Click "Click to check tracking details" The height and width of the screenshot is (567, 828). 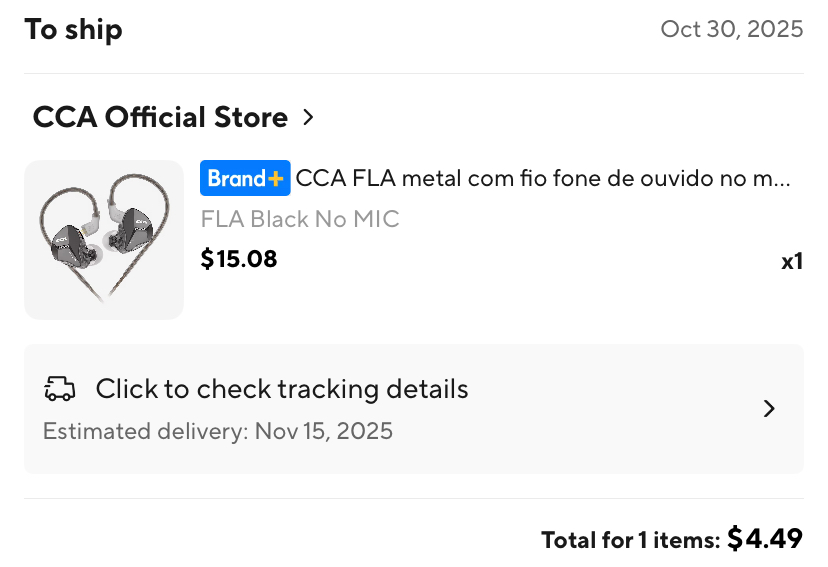click(282, 389)
